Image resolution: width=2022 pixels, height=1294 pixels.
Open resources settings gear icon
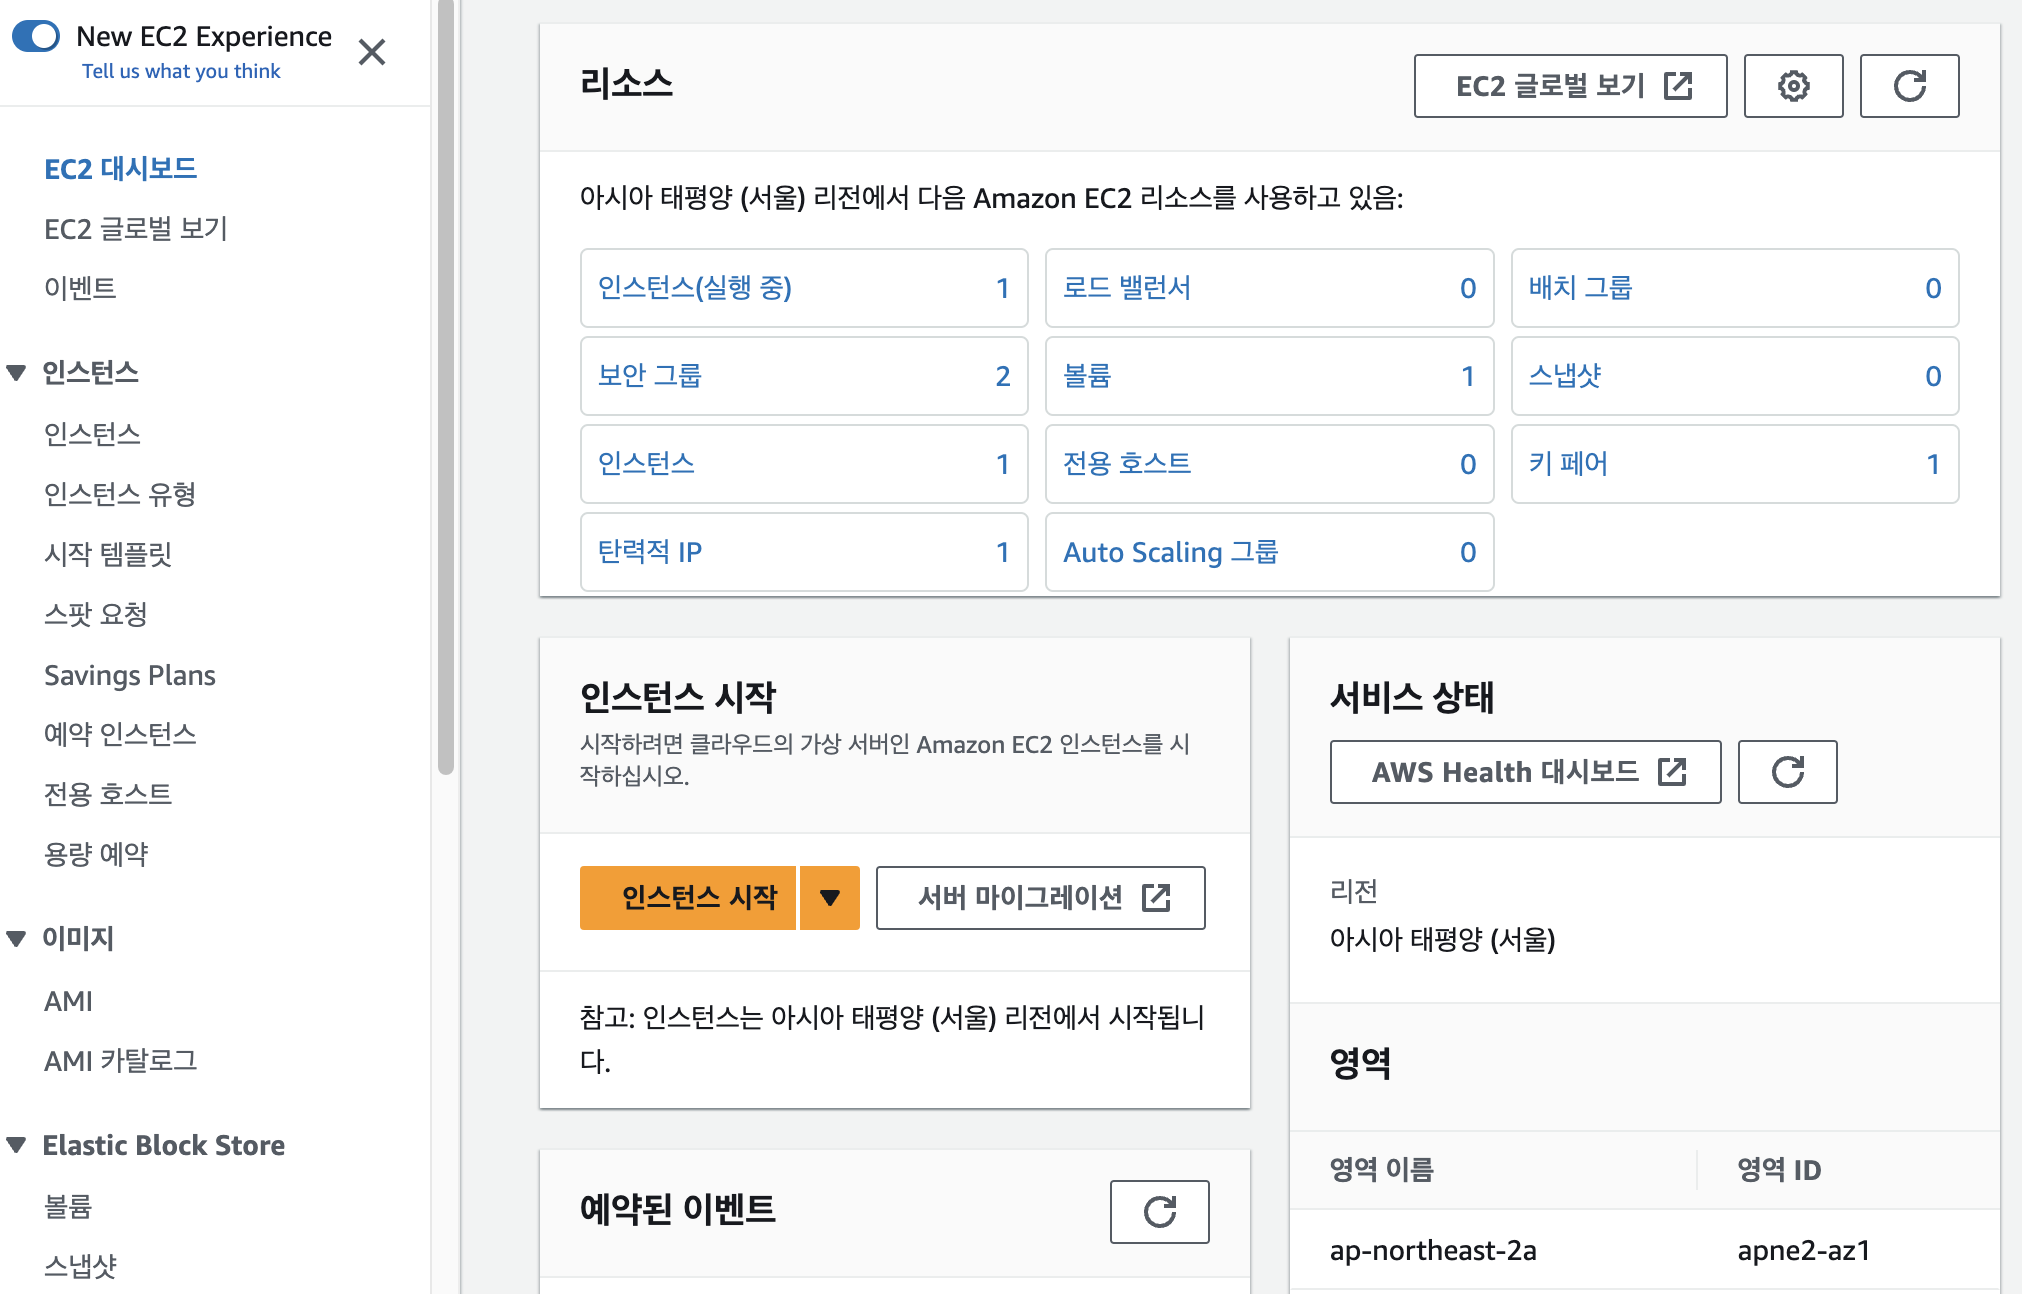click(1793, 86)
